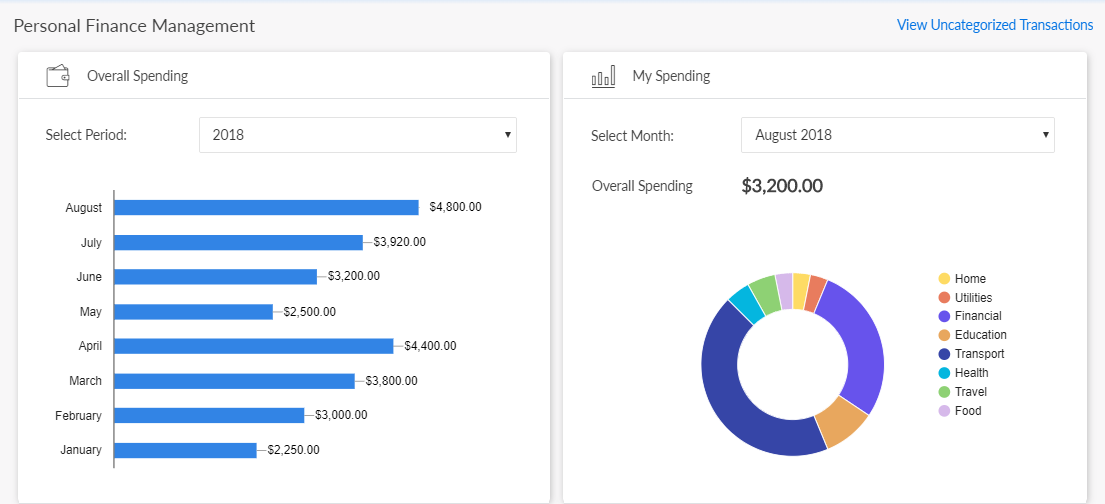This screenshot has height=504, width=1105.
Task: Open View Uncategorized Transactions link
Action: pyautogui.click(x=994, y=25)
